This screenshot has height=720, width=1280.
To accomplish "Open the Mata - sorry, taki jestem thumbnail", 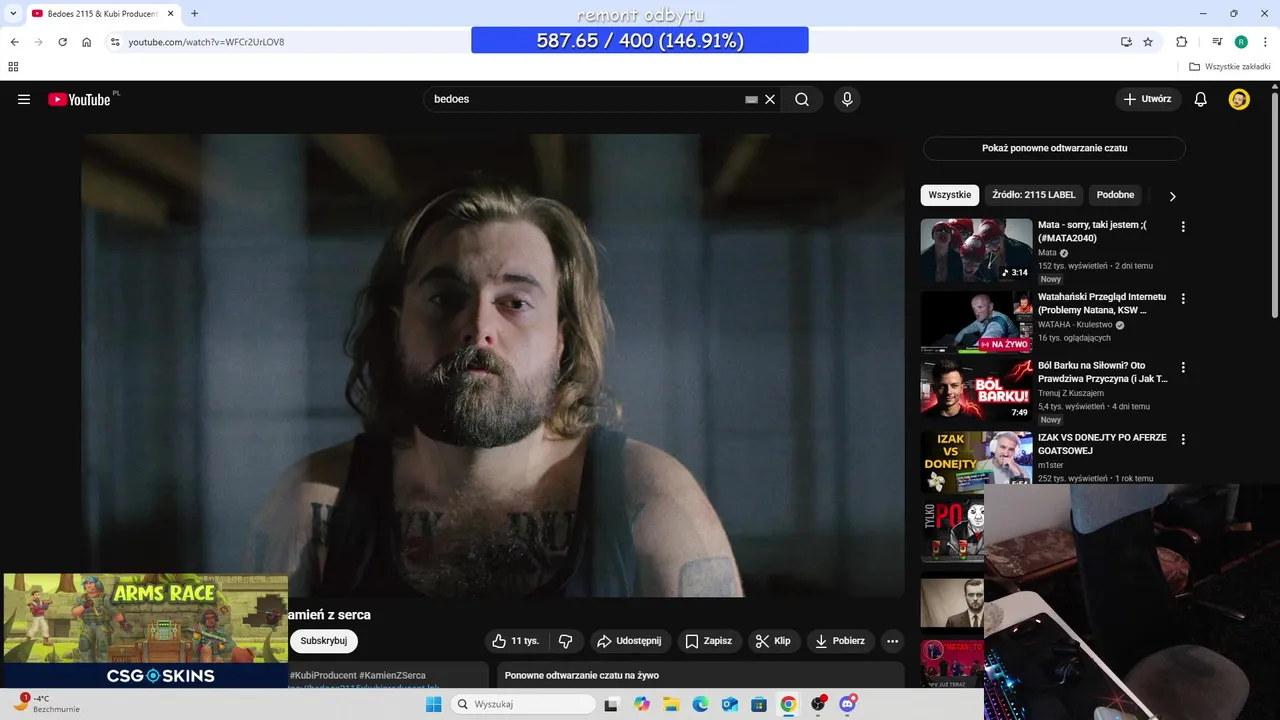I will 976,250.
